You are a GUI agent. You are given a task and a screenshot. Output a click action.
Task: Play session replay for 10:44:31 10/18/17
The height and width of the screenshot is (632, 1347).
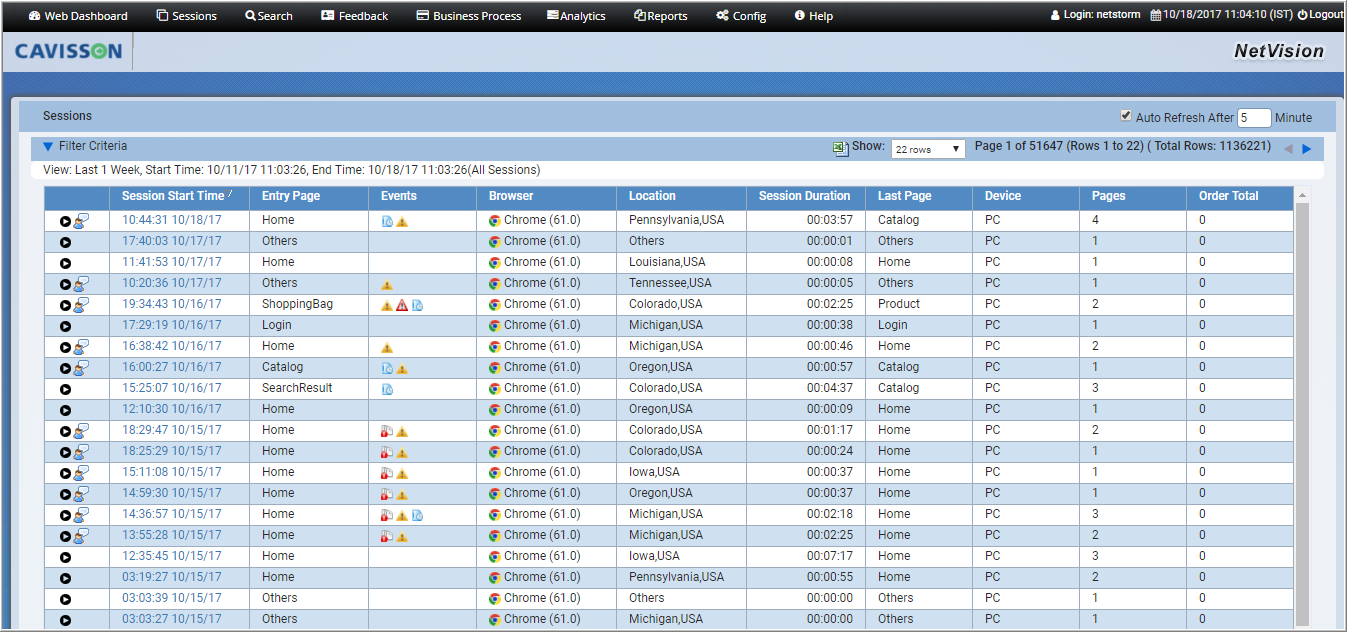coord(65,221)
